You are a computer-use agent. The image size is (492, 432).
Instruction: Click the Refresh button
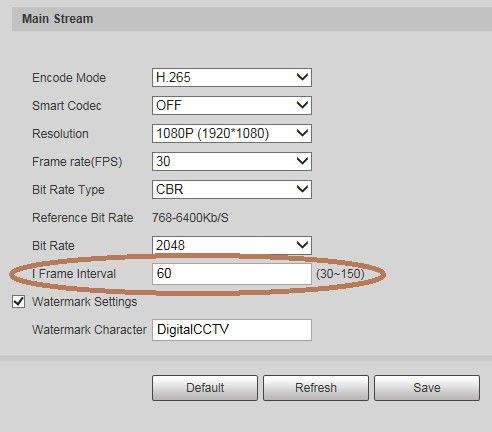pyautogui.click(x=316, y=388)
